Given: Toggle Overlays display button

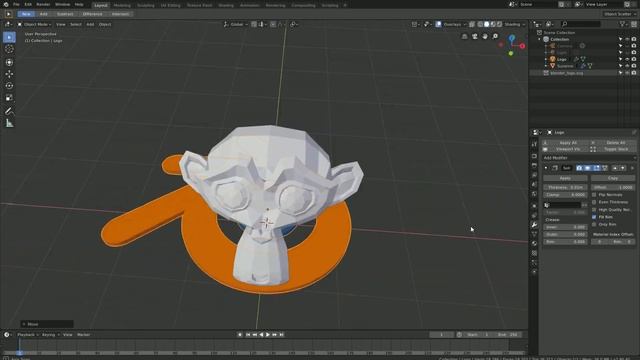Looking at the screenshot, I should tap(438, 24).
